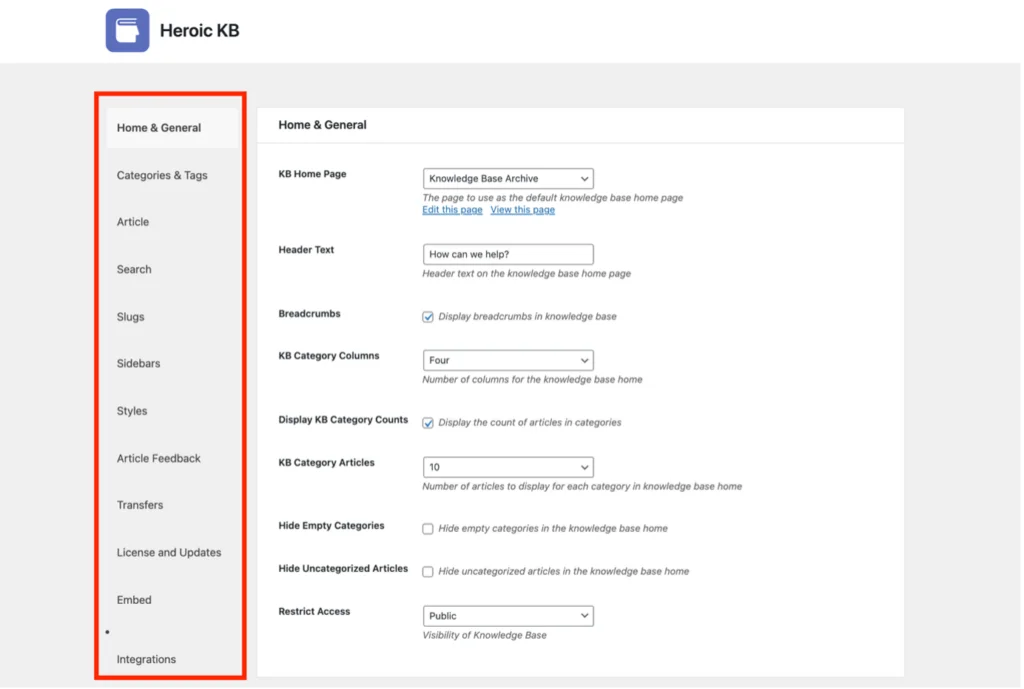Screen dimensions: 1024x689
Task: Click the Heroic KB title text
Action: click(200, 31)
